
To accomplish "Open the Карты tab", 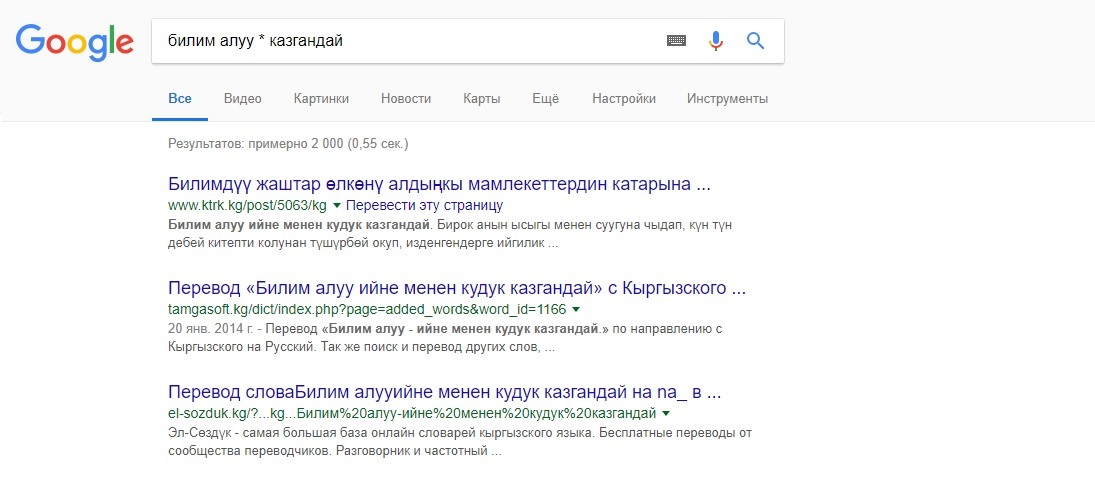I will tap(481, 99).
